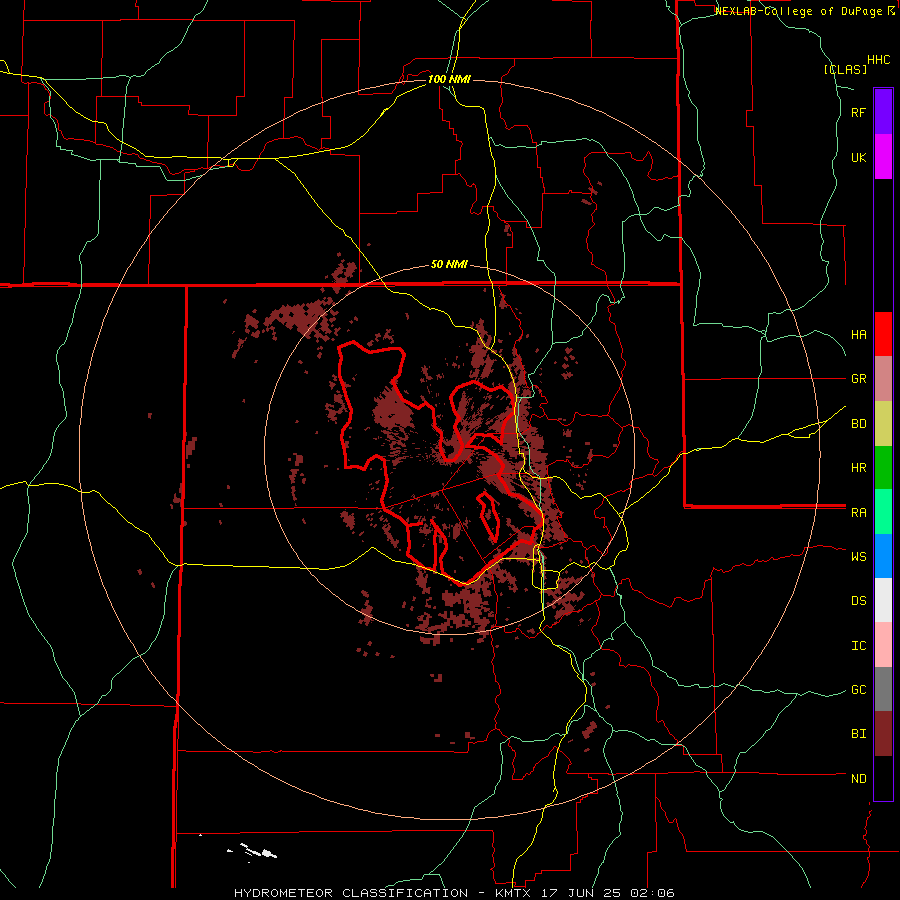900x900 pixels.
Task: Click the UK magenta legend swatch
Action: tap(883, 157)
